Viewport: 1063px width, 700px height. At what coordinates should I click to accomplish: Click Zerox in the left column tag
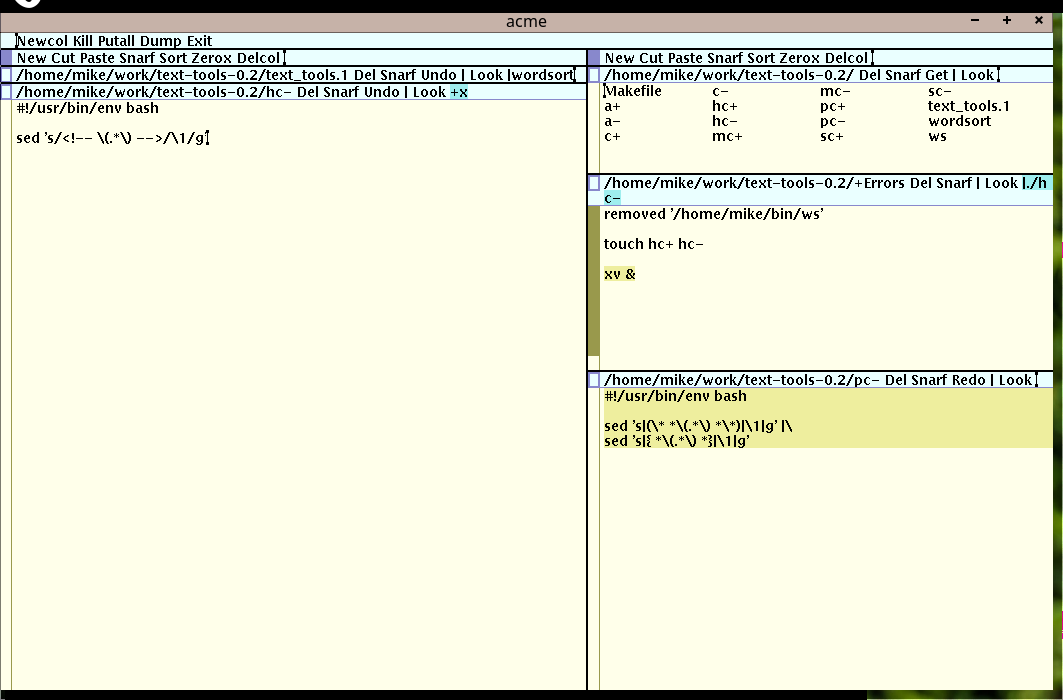click(212, 58)
